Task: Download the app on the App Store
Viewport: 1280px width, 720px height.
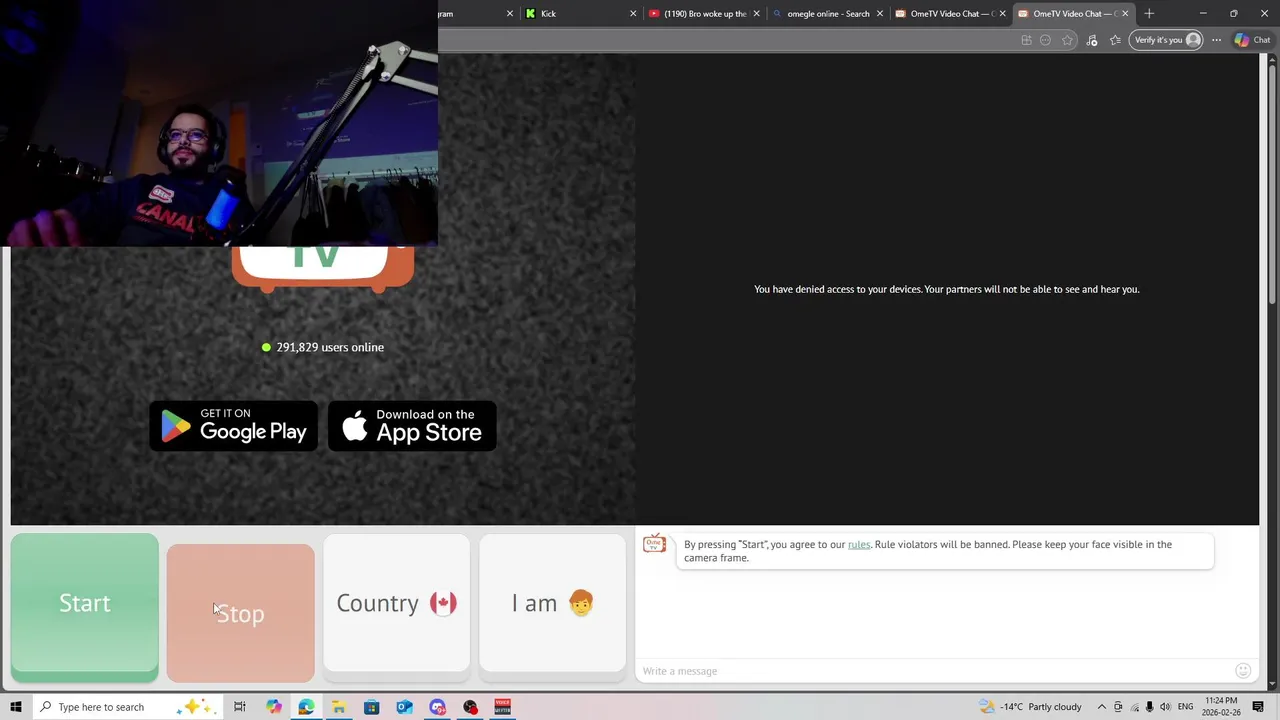Action: pos(412,426)
